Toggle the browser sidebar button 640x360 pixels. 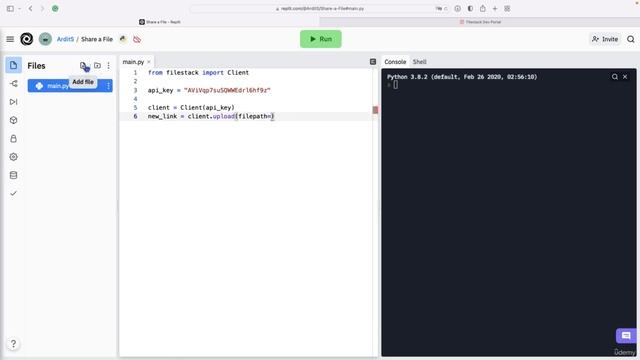tap(10, 8)
